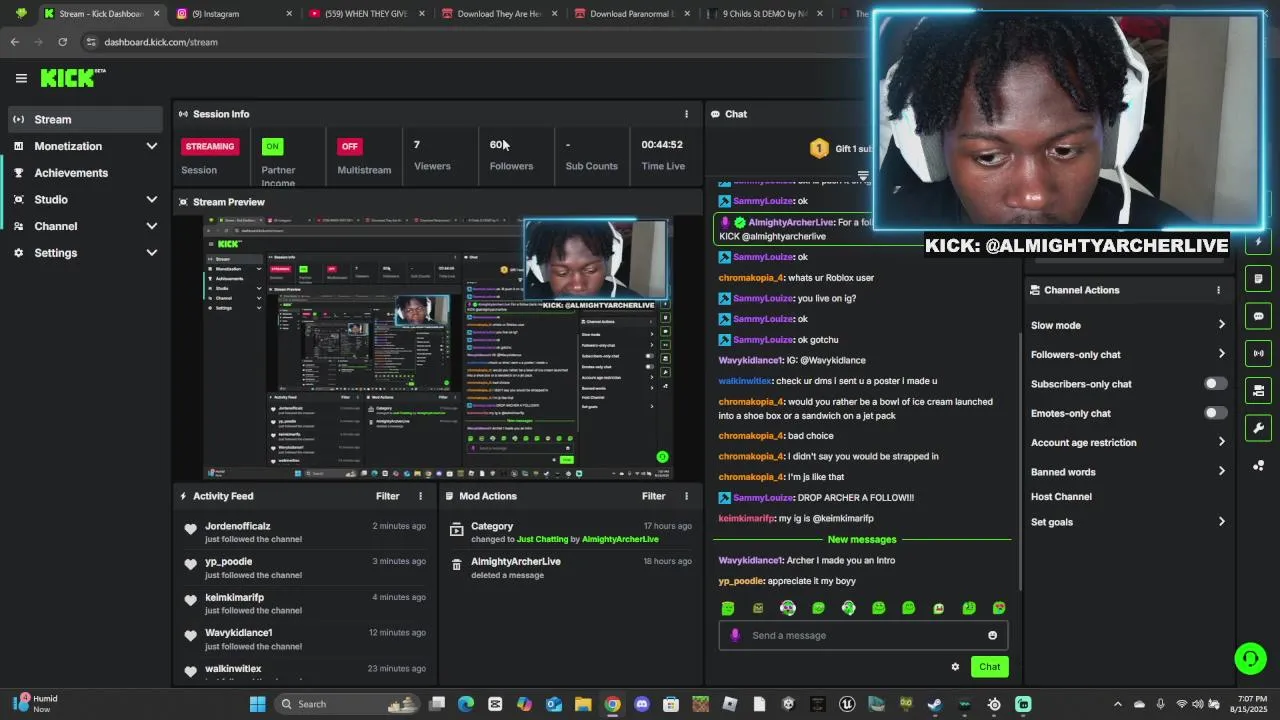Screen dimensions: 1280x720
Task: Open Steam from the taskbar
Action: tap(934, 704)
